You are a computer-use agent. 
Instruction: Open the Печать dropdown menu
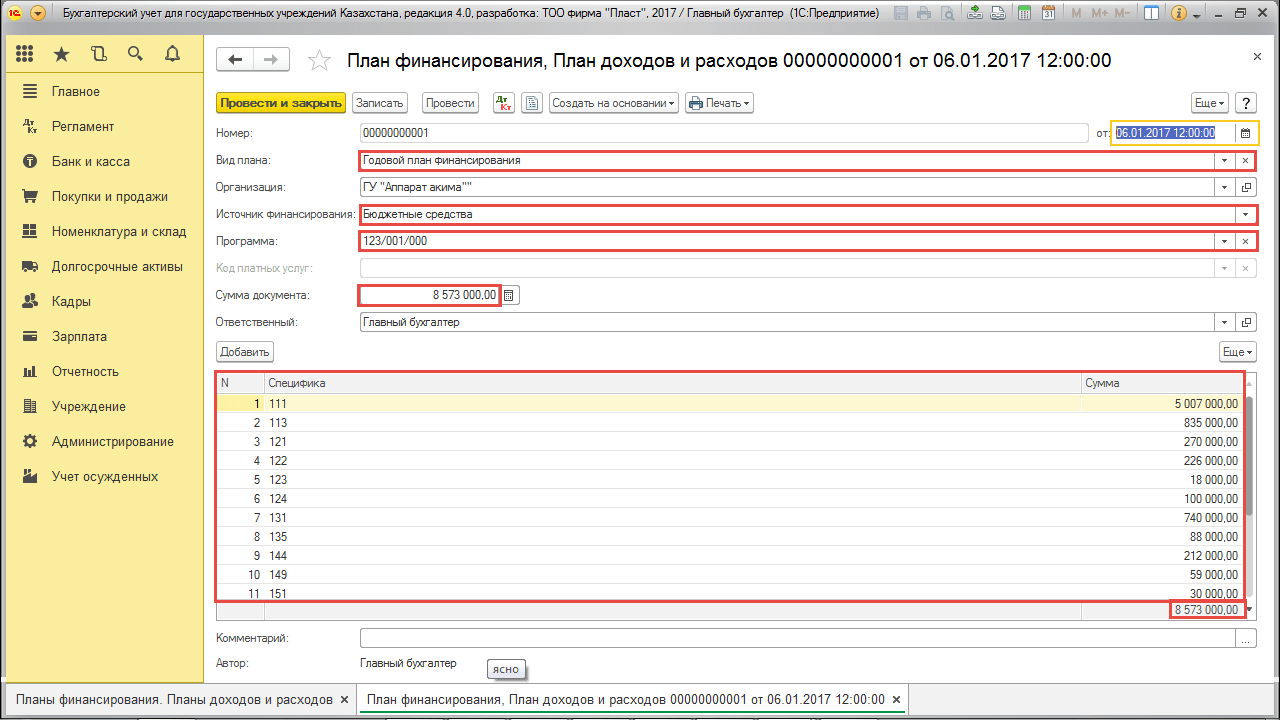[722, 102]
